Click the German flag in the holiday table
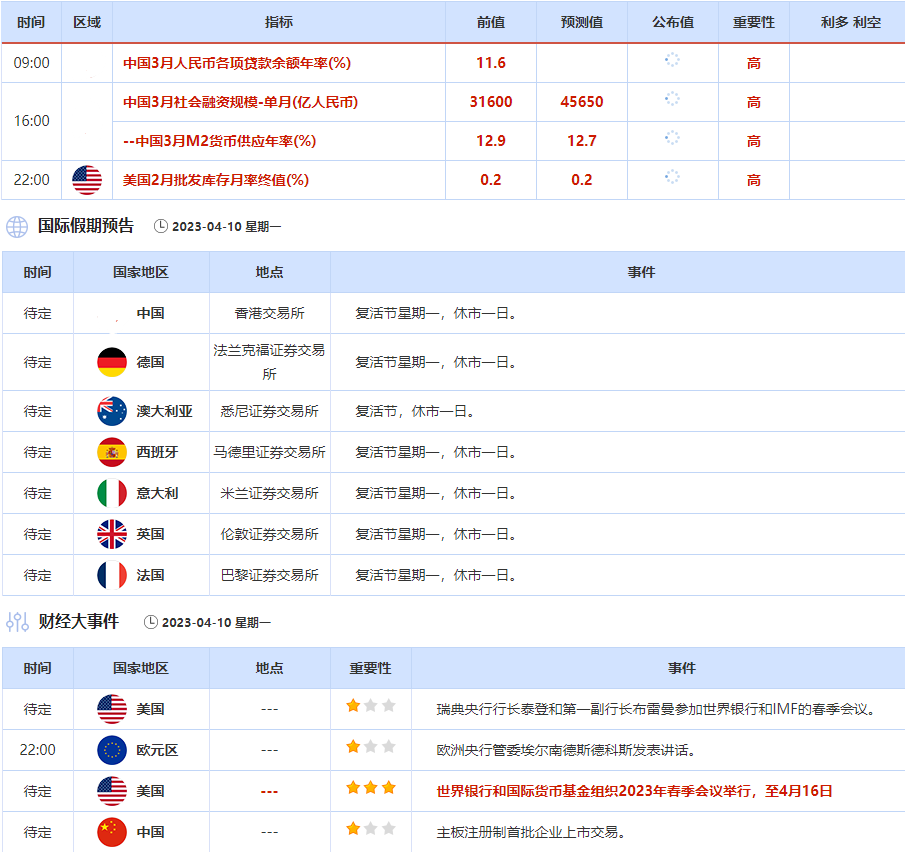Screen dimensions: 905x852 coord(112,362)
